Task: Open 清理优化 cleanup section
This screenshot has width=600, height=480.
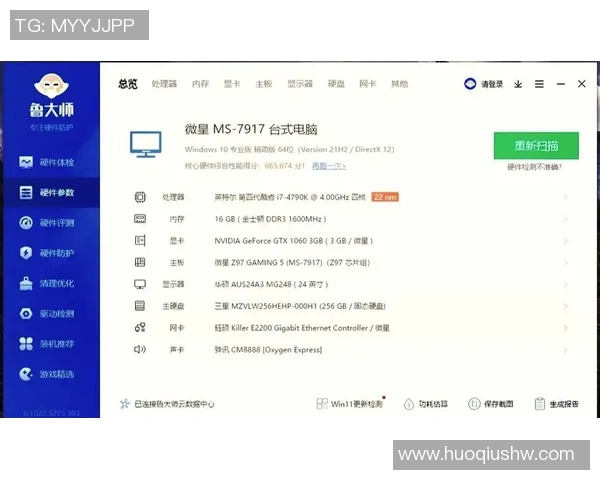Action: point(46,283)
